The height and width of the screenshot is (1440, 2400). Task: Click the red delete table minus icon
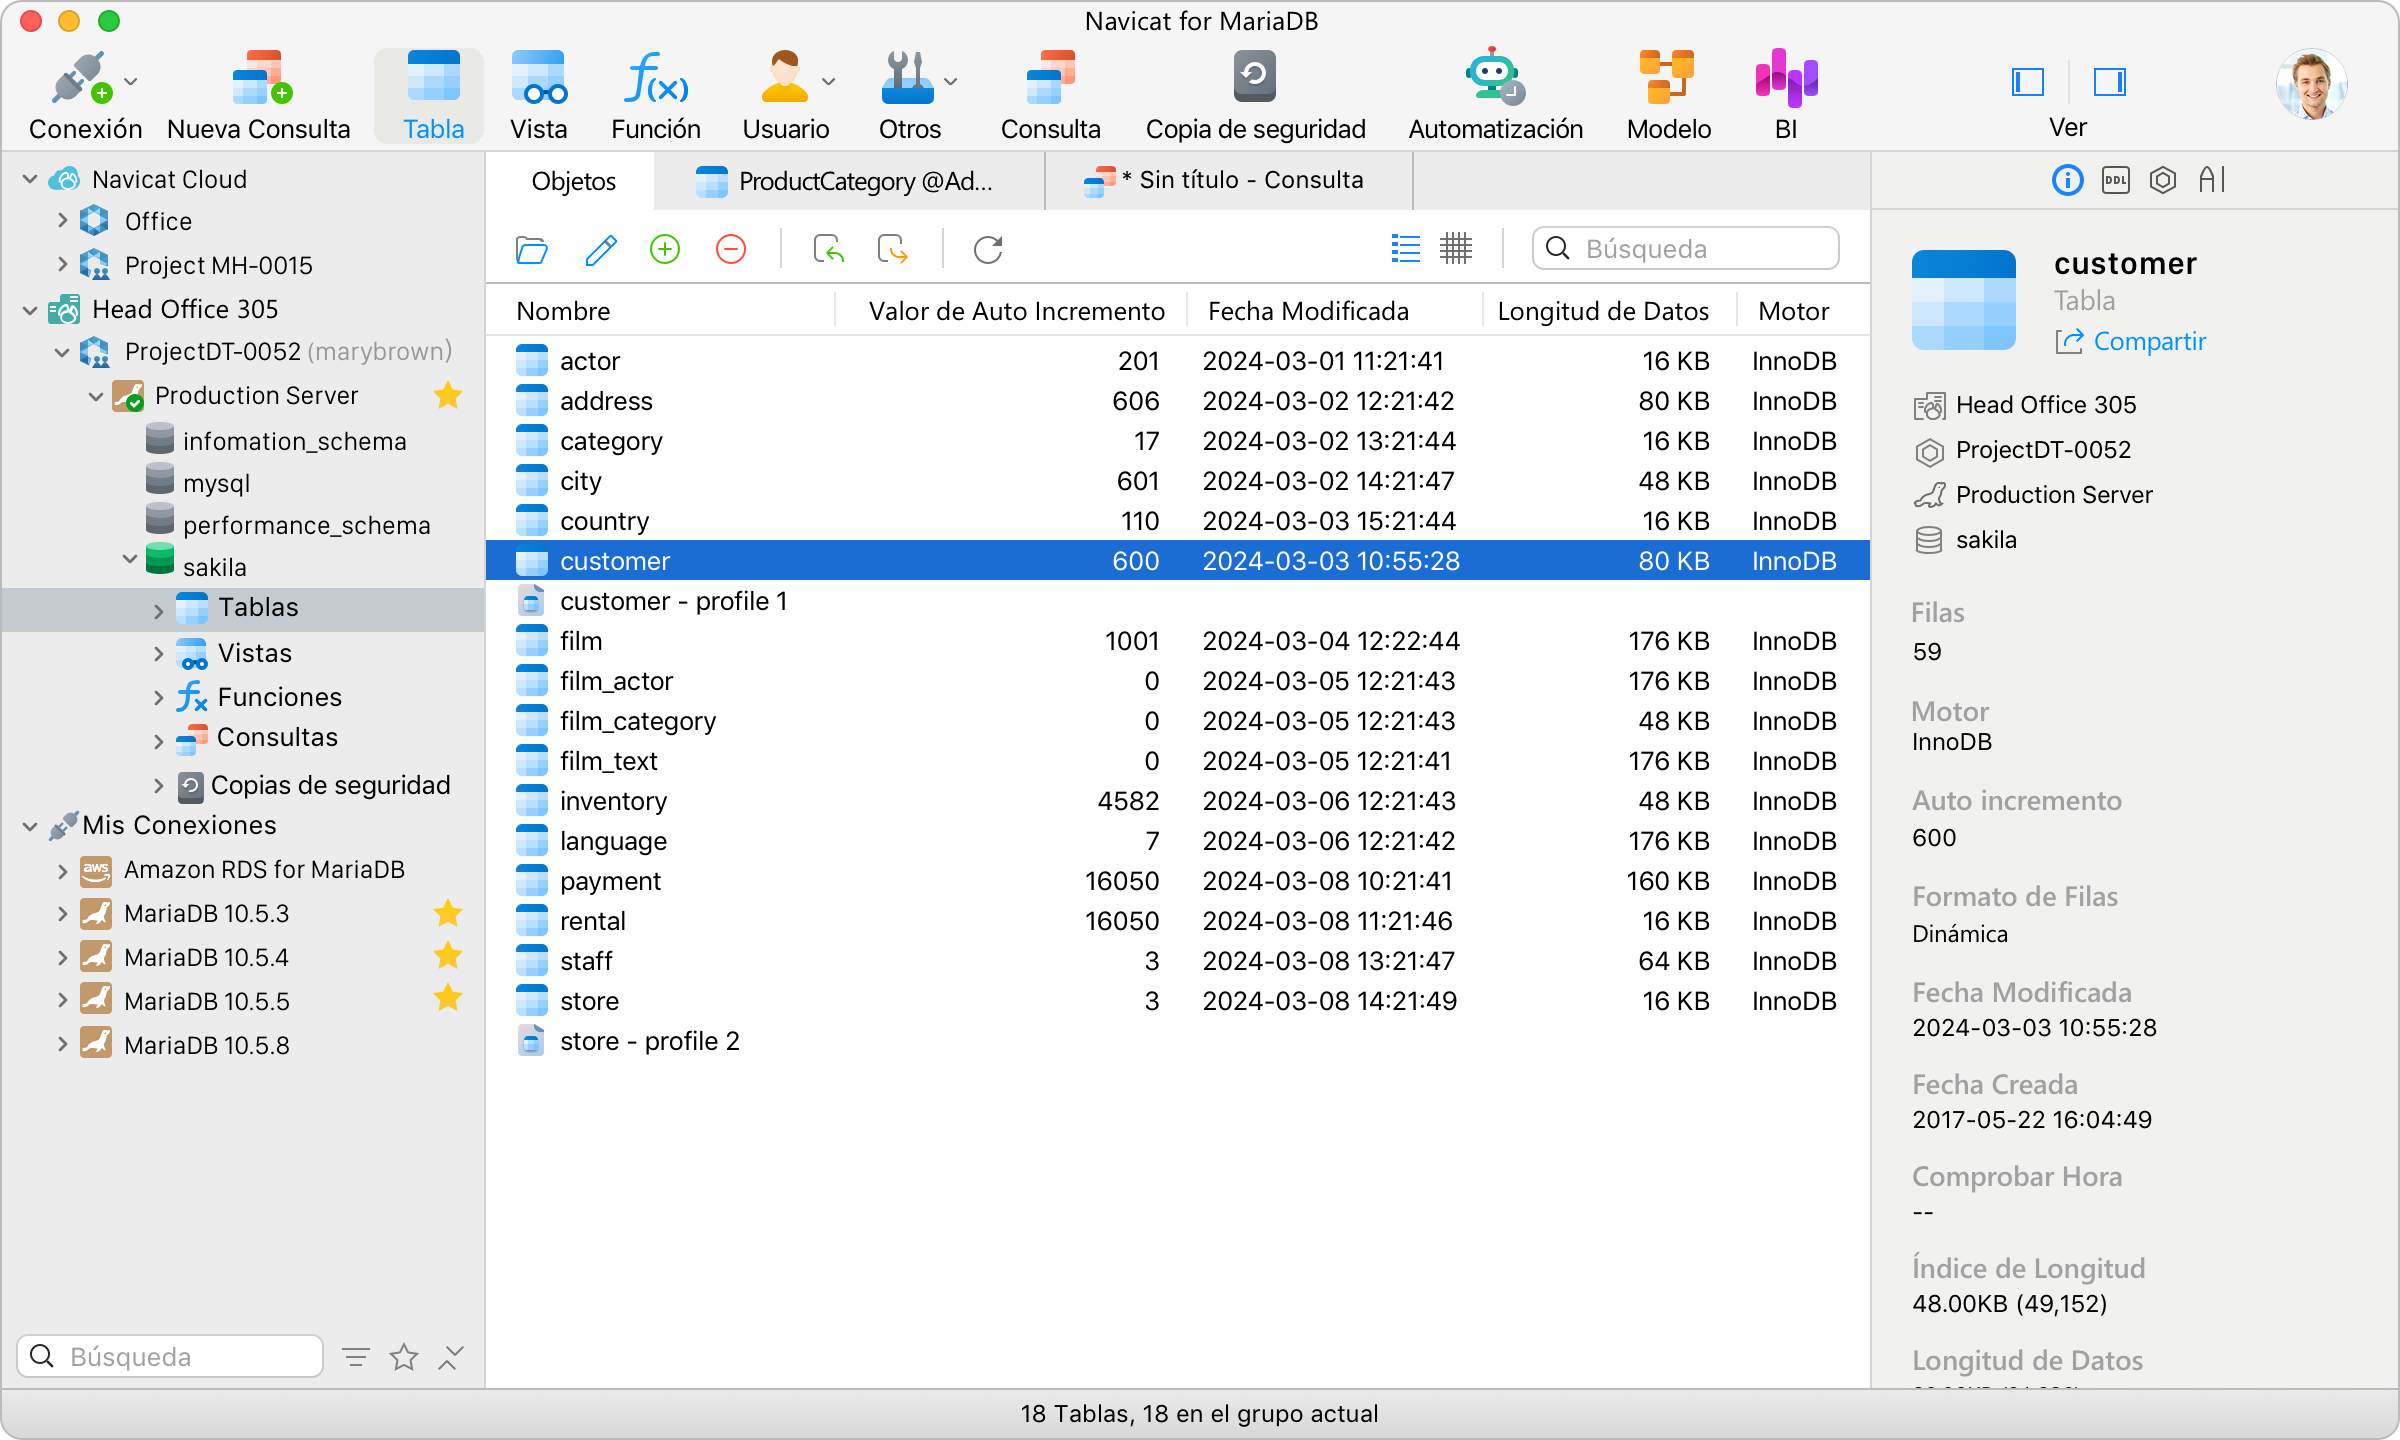coord(731,249)
